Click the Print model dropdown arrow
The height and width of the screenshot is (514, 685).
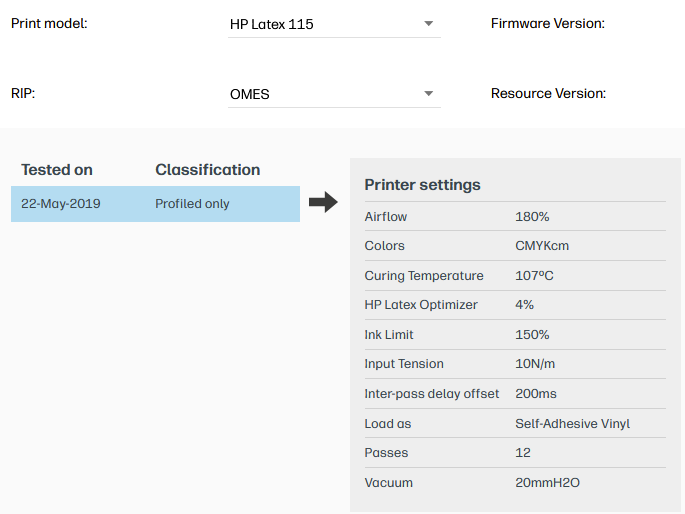pos(429,24)
